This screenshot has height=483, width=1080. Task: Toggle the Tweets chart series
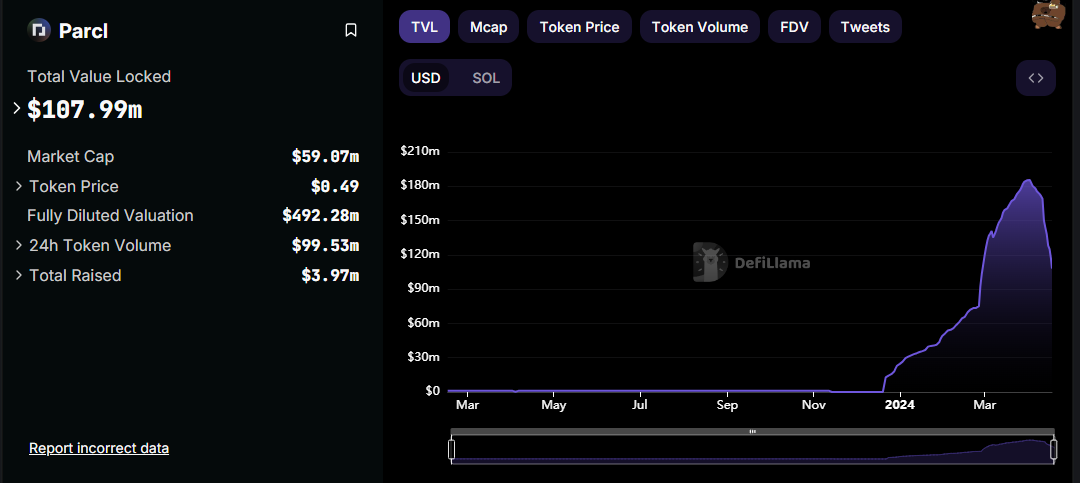pyautogui.click(x=865, y=28)
